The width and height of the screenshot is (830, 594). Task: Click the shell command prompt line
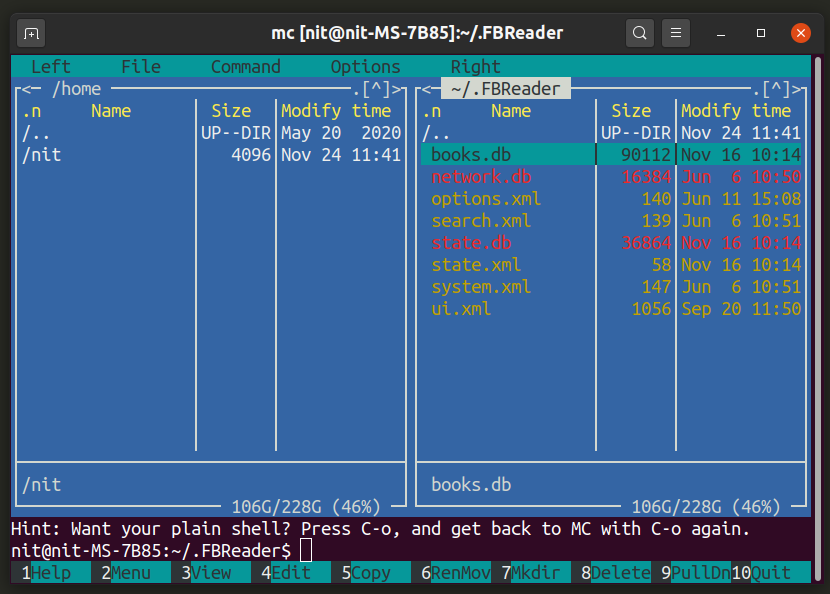coord(411,551)
